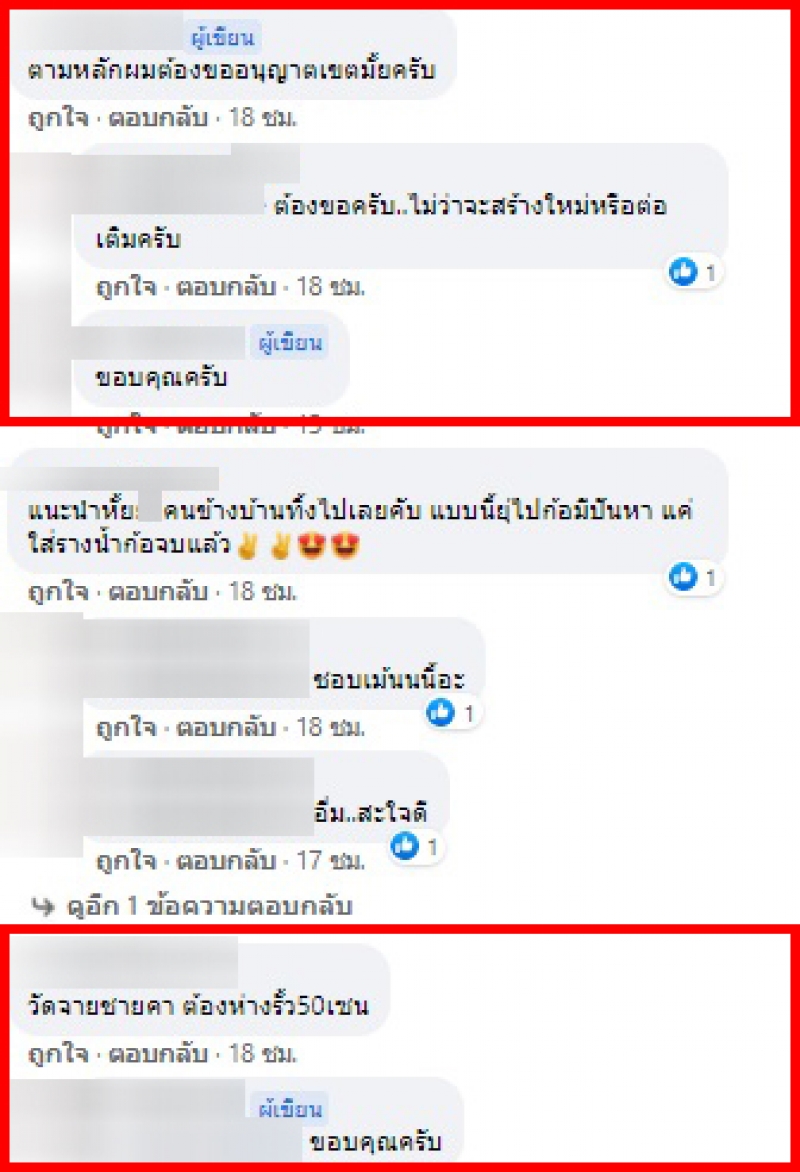Click the ผู้เขียน badge on top comment
This screenshot has height=1172, width=800.
coord(222,37)
